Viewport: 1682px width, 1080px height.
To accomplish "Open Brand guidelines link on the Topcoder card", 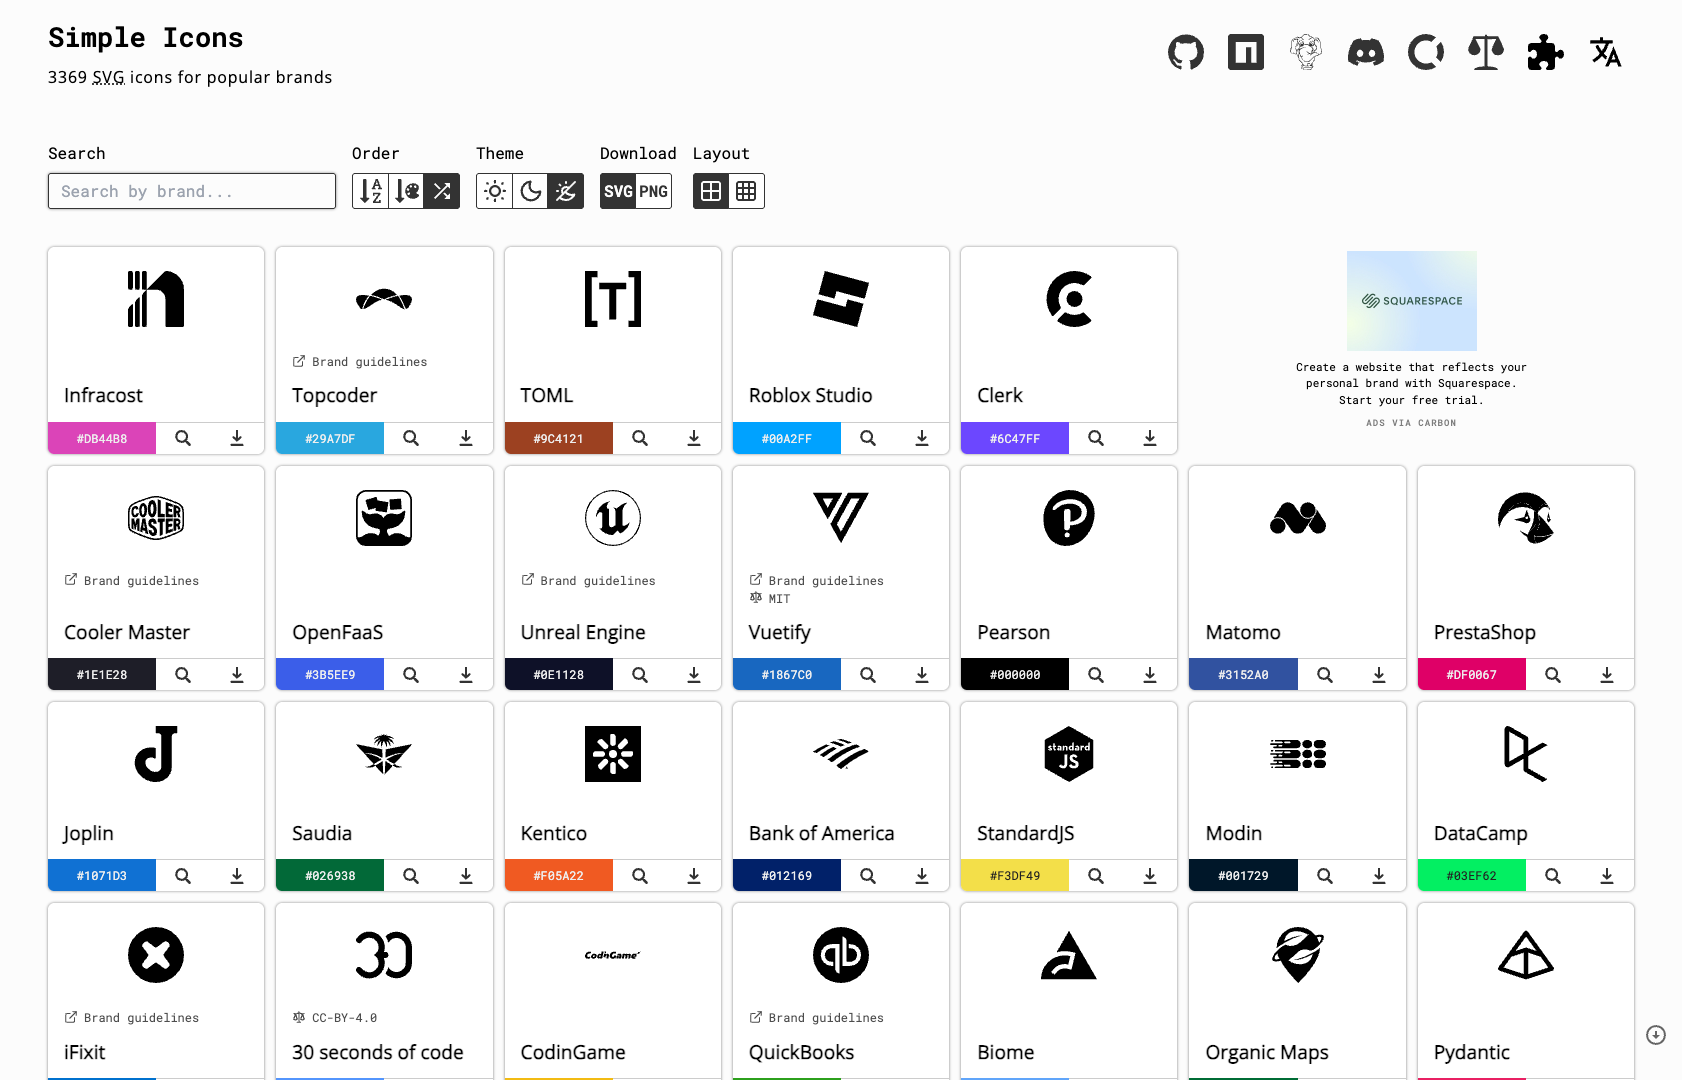I will point(359,361).
